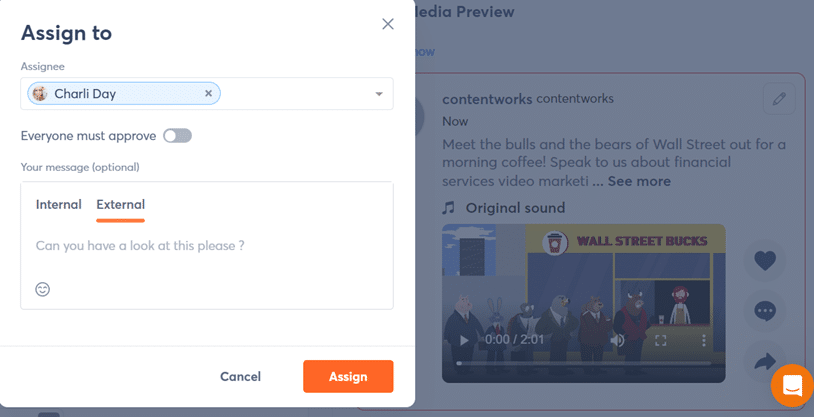Screen dimensions: 814x417
Task: Click the heart like icon
Action: coord(765,261)
